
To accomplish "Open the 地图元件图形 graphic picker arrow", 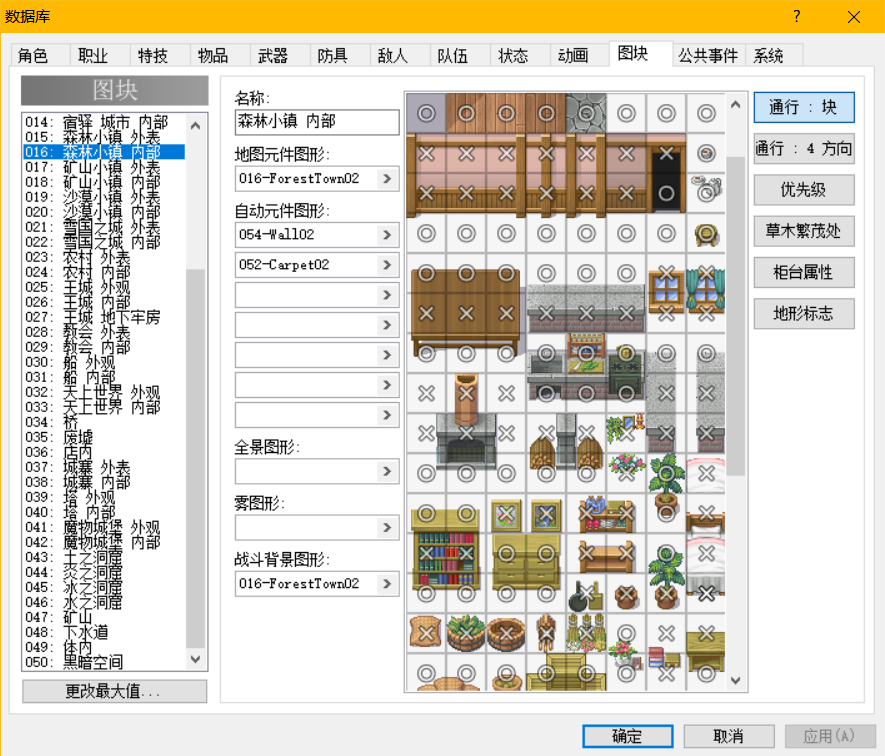I will pos(387,178).
